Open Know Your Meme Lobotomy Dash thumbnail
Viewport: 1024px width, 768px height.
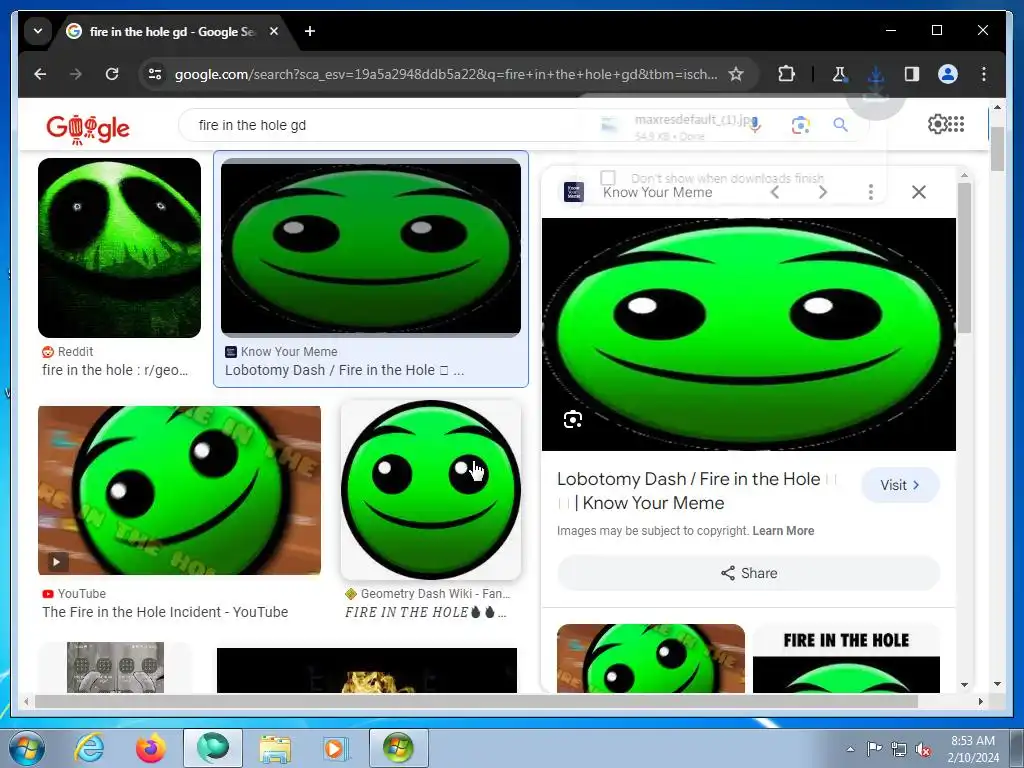click(371, 248)
